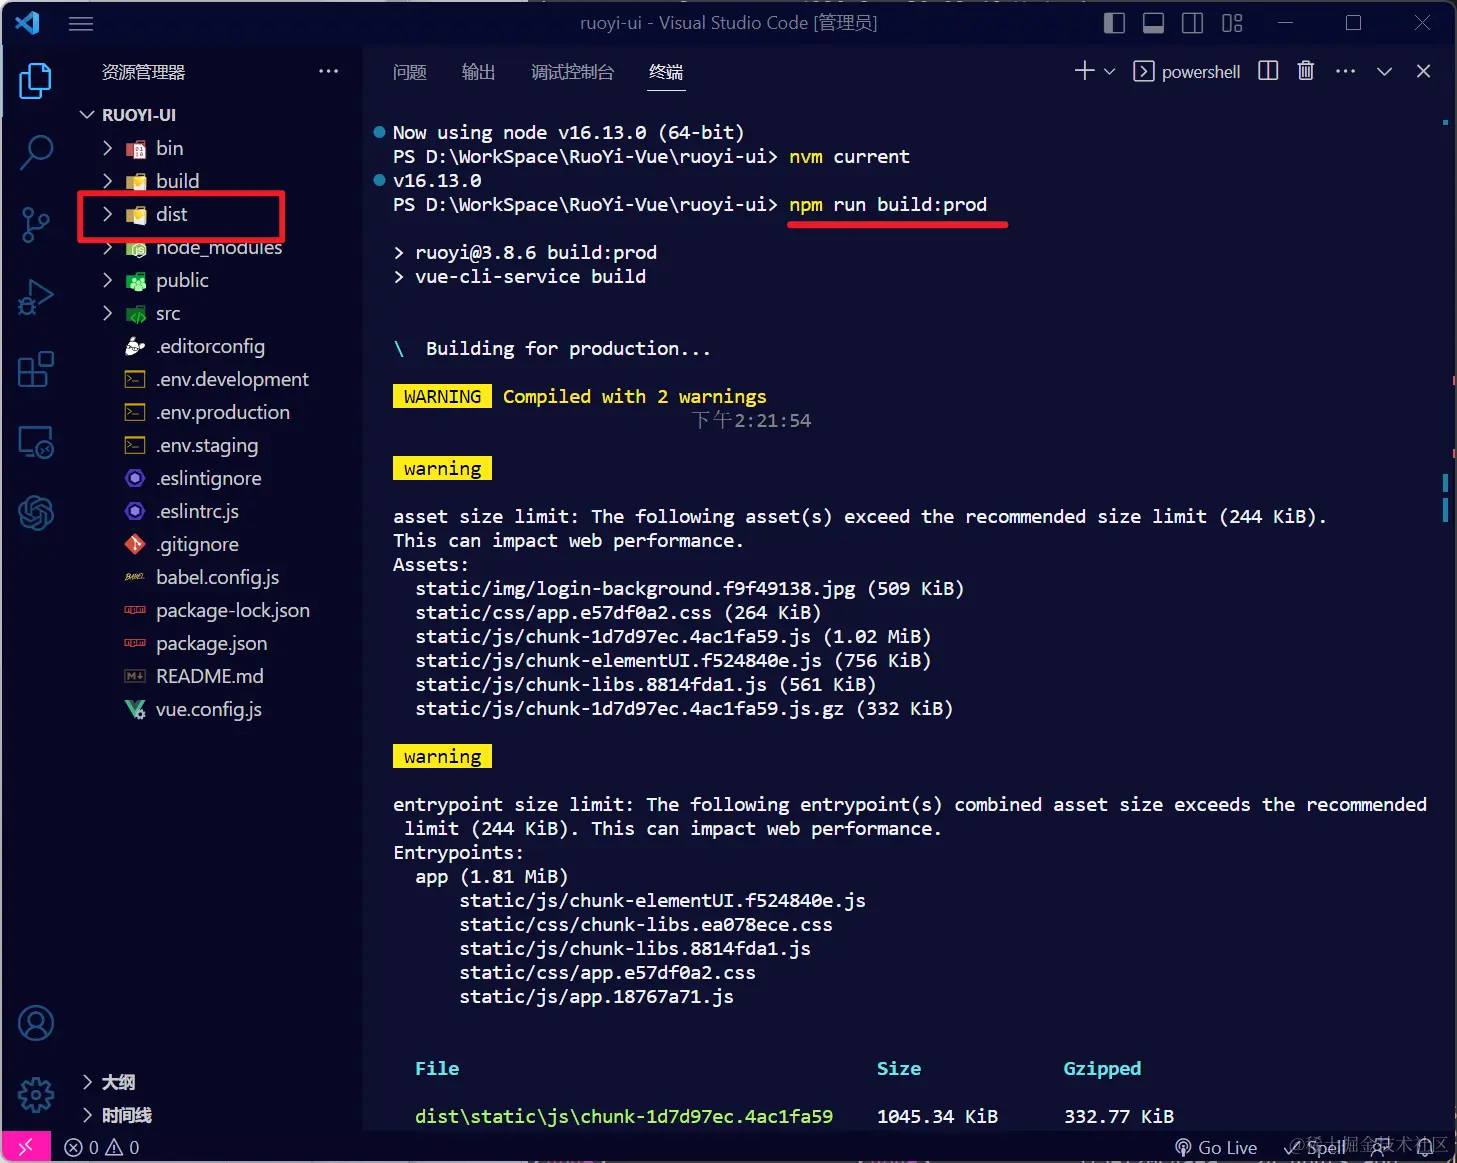Open Explorer more actions ellipsis
The height and width of the screenshot is (1163, 1457).
click(328, 71)
